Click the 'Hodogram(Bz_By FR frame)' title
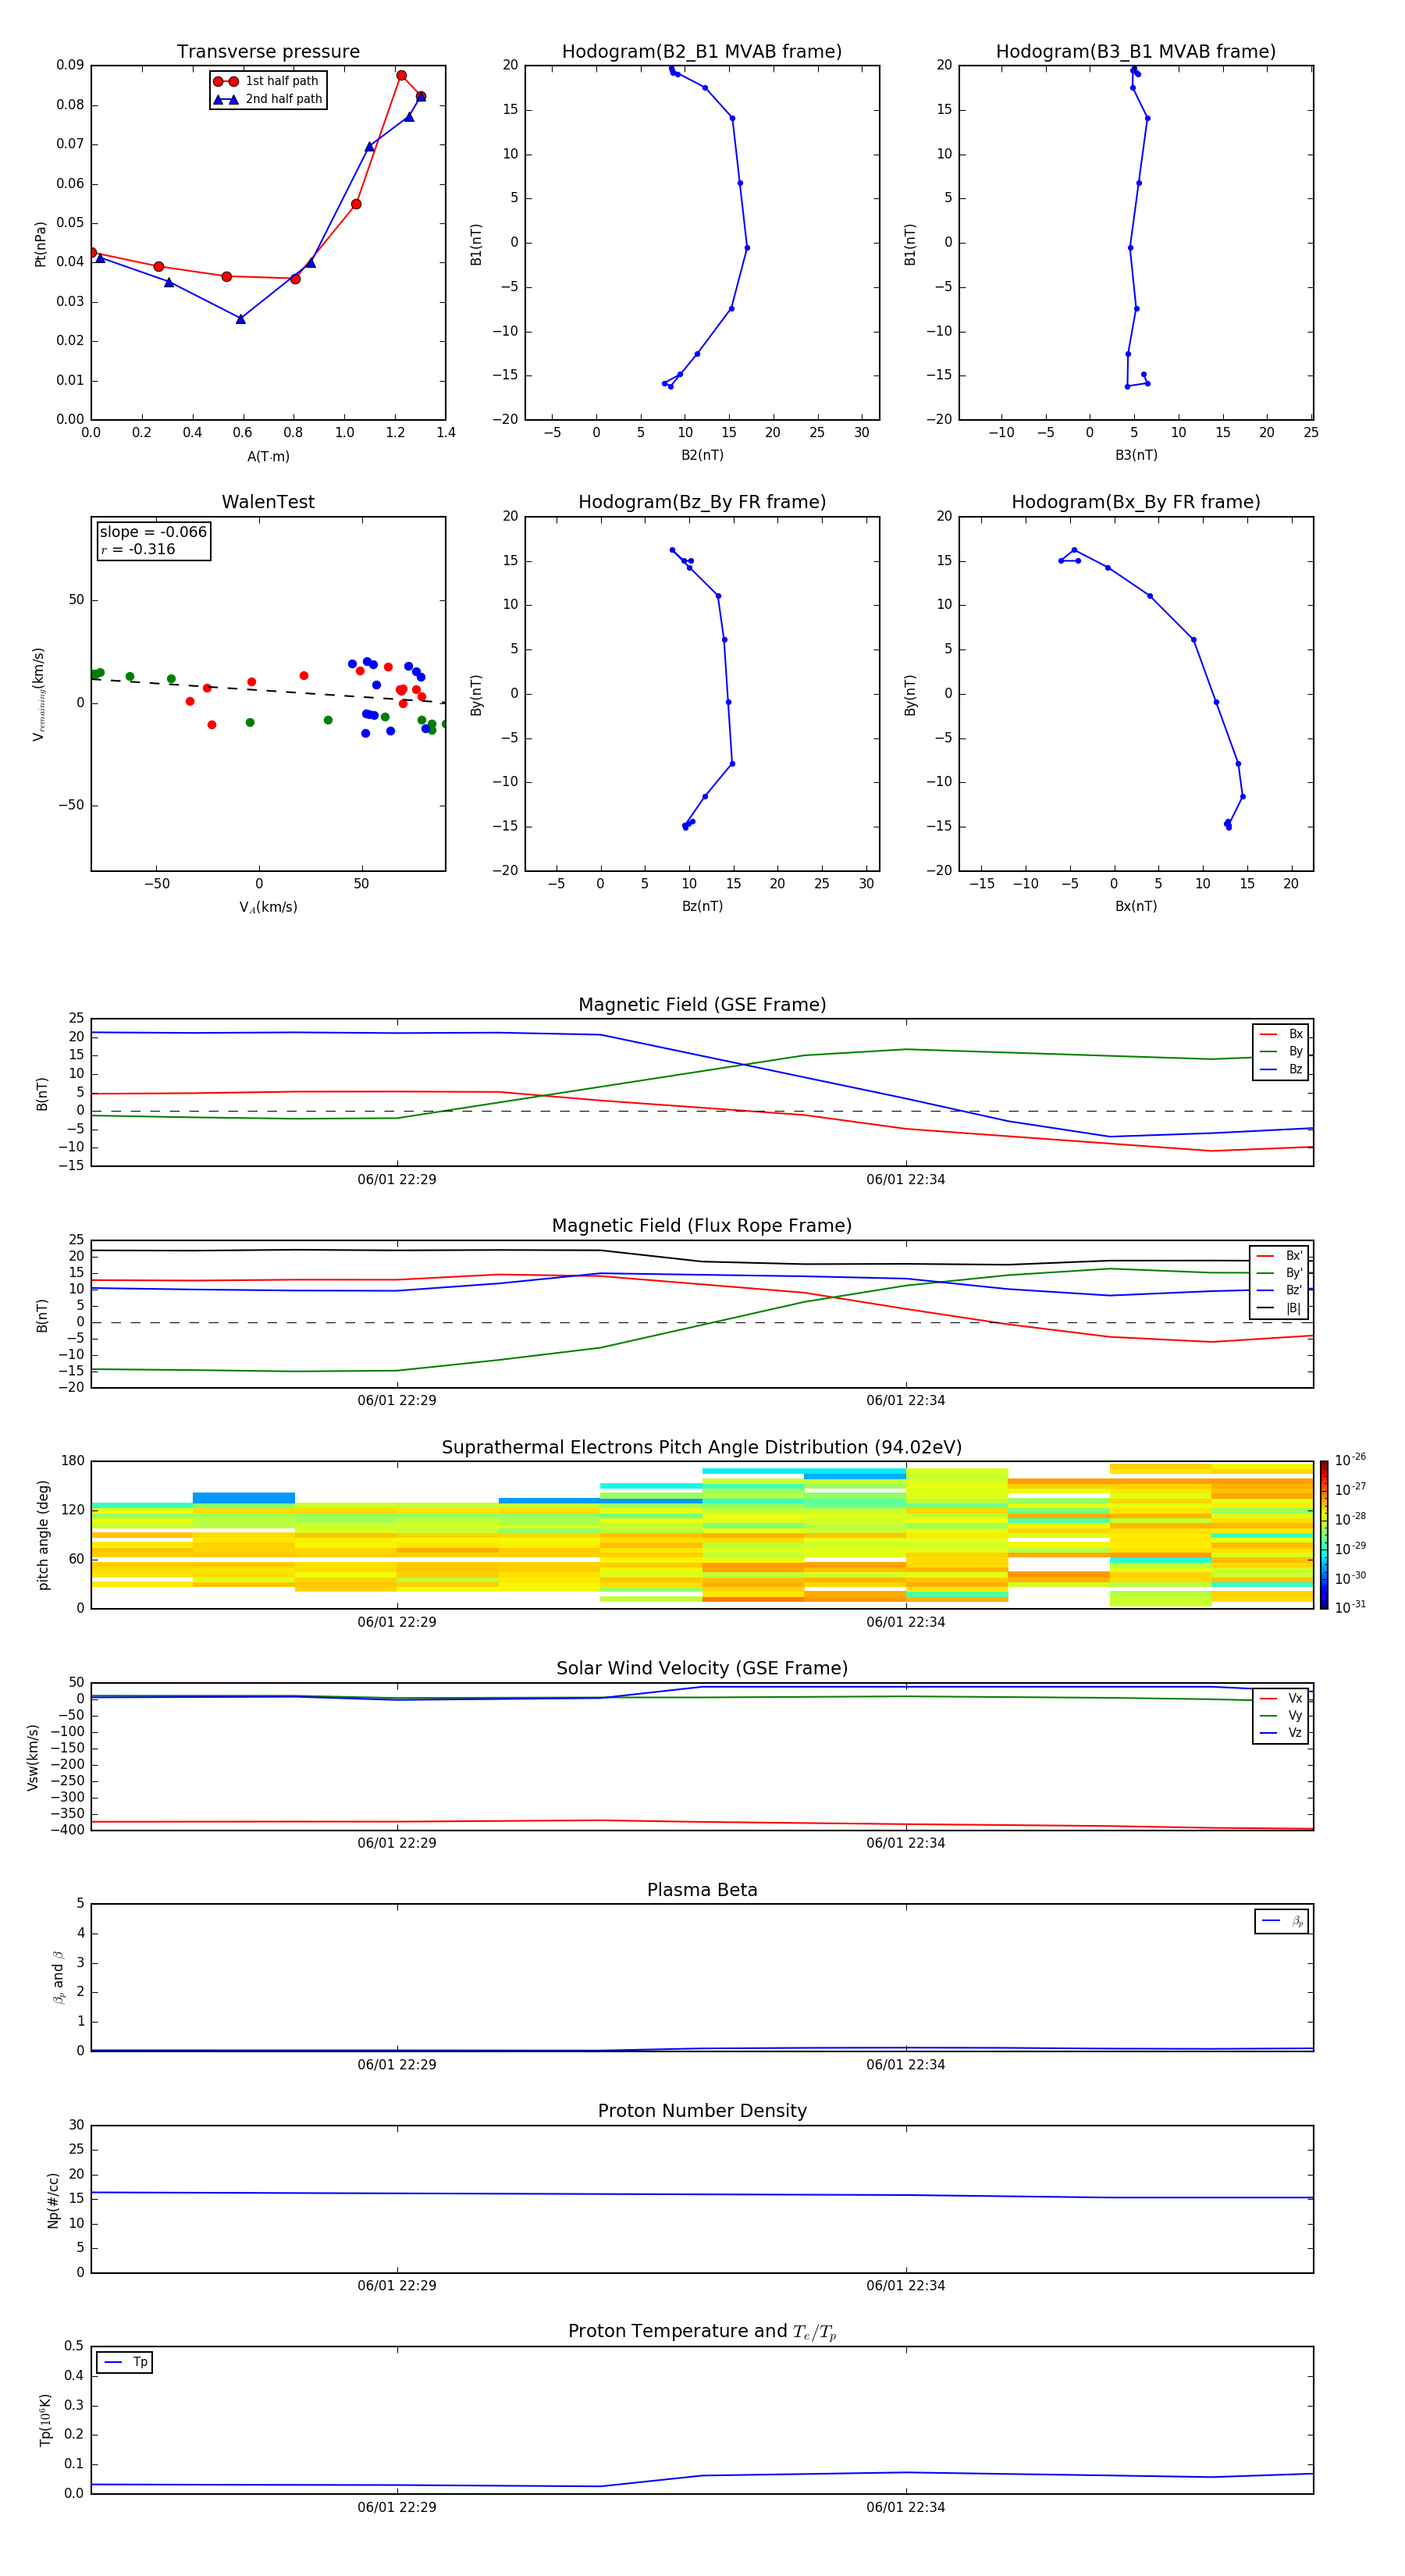This screenshot has height=2576, width=1405. 702,502
